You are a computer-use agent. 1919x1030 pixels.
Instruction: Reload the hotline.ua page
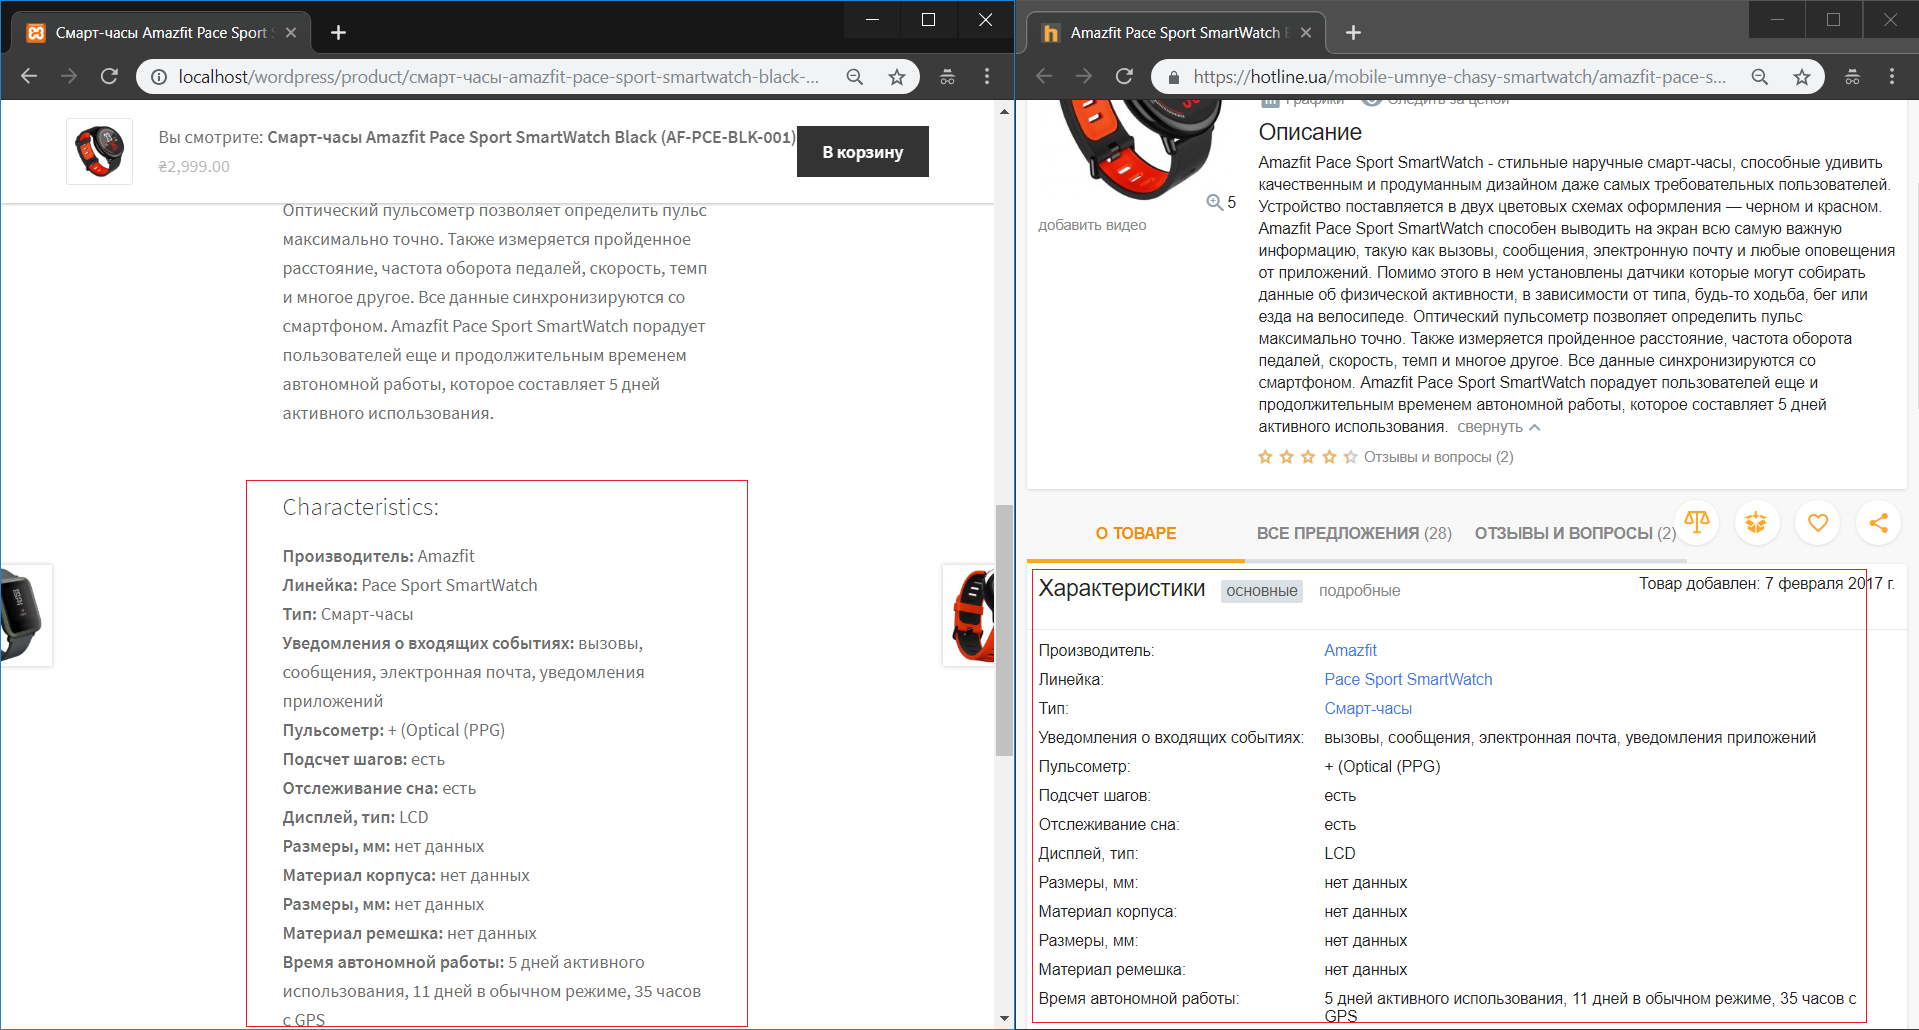[x=1124, y=76]
